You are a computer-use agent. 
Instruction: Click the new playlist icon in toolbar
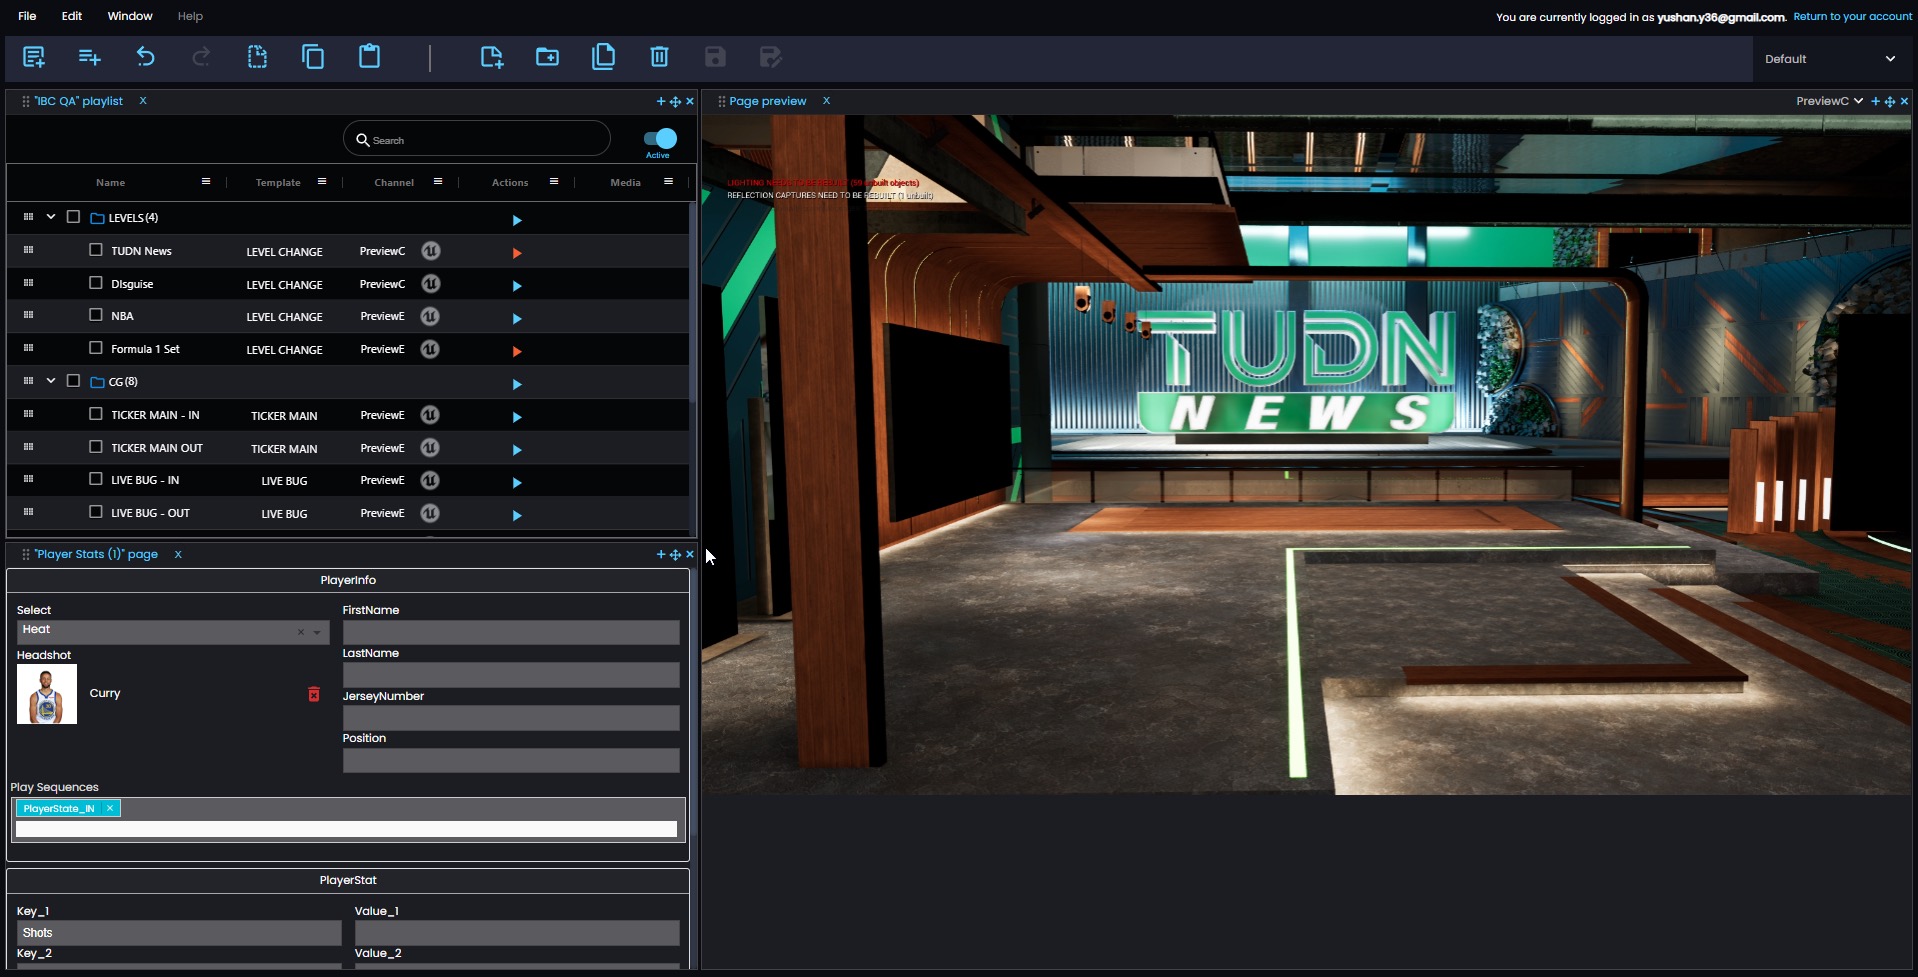pos(34,57)
